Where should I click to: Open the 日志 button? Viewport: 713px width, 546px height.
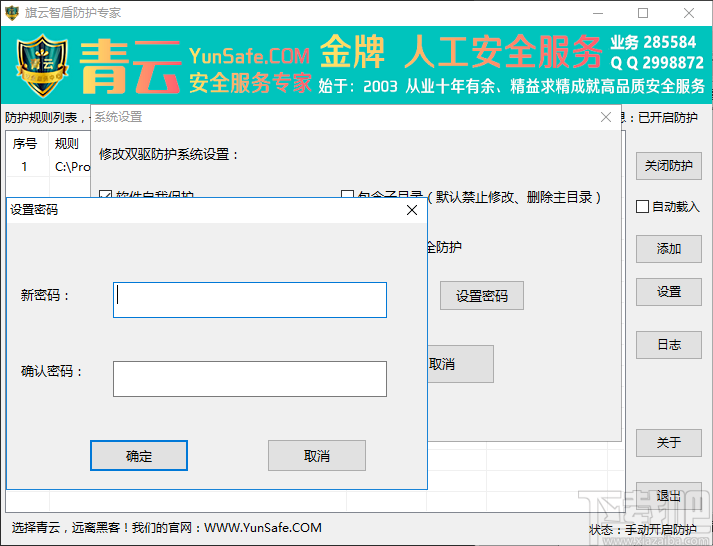click(668, 345)
